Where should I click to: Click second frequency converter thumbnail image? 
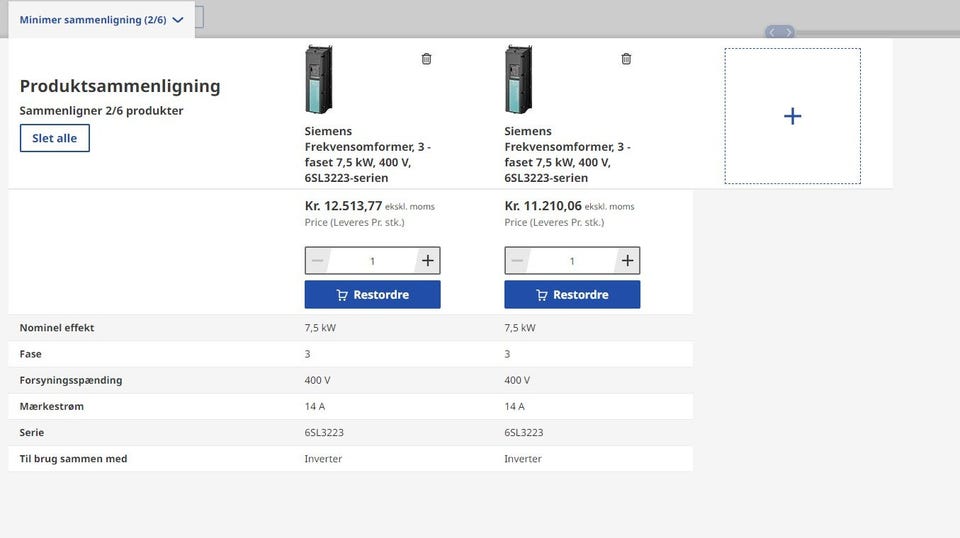pos(519,79)
